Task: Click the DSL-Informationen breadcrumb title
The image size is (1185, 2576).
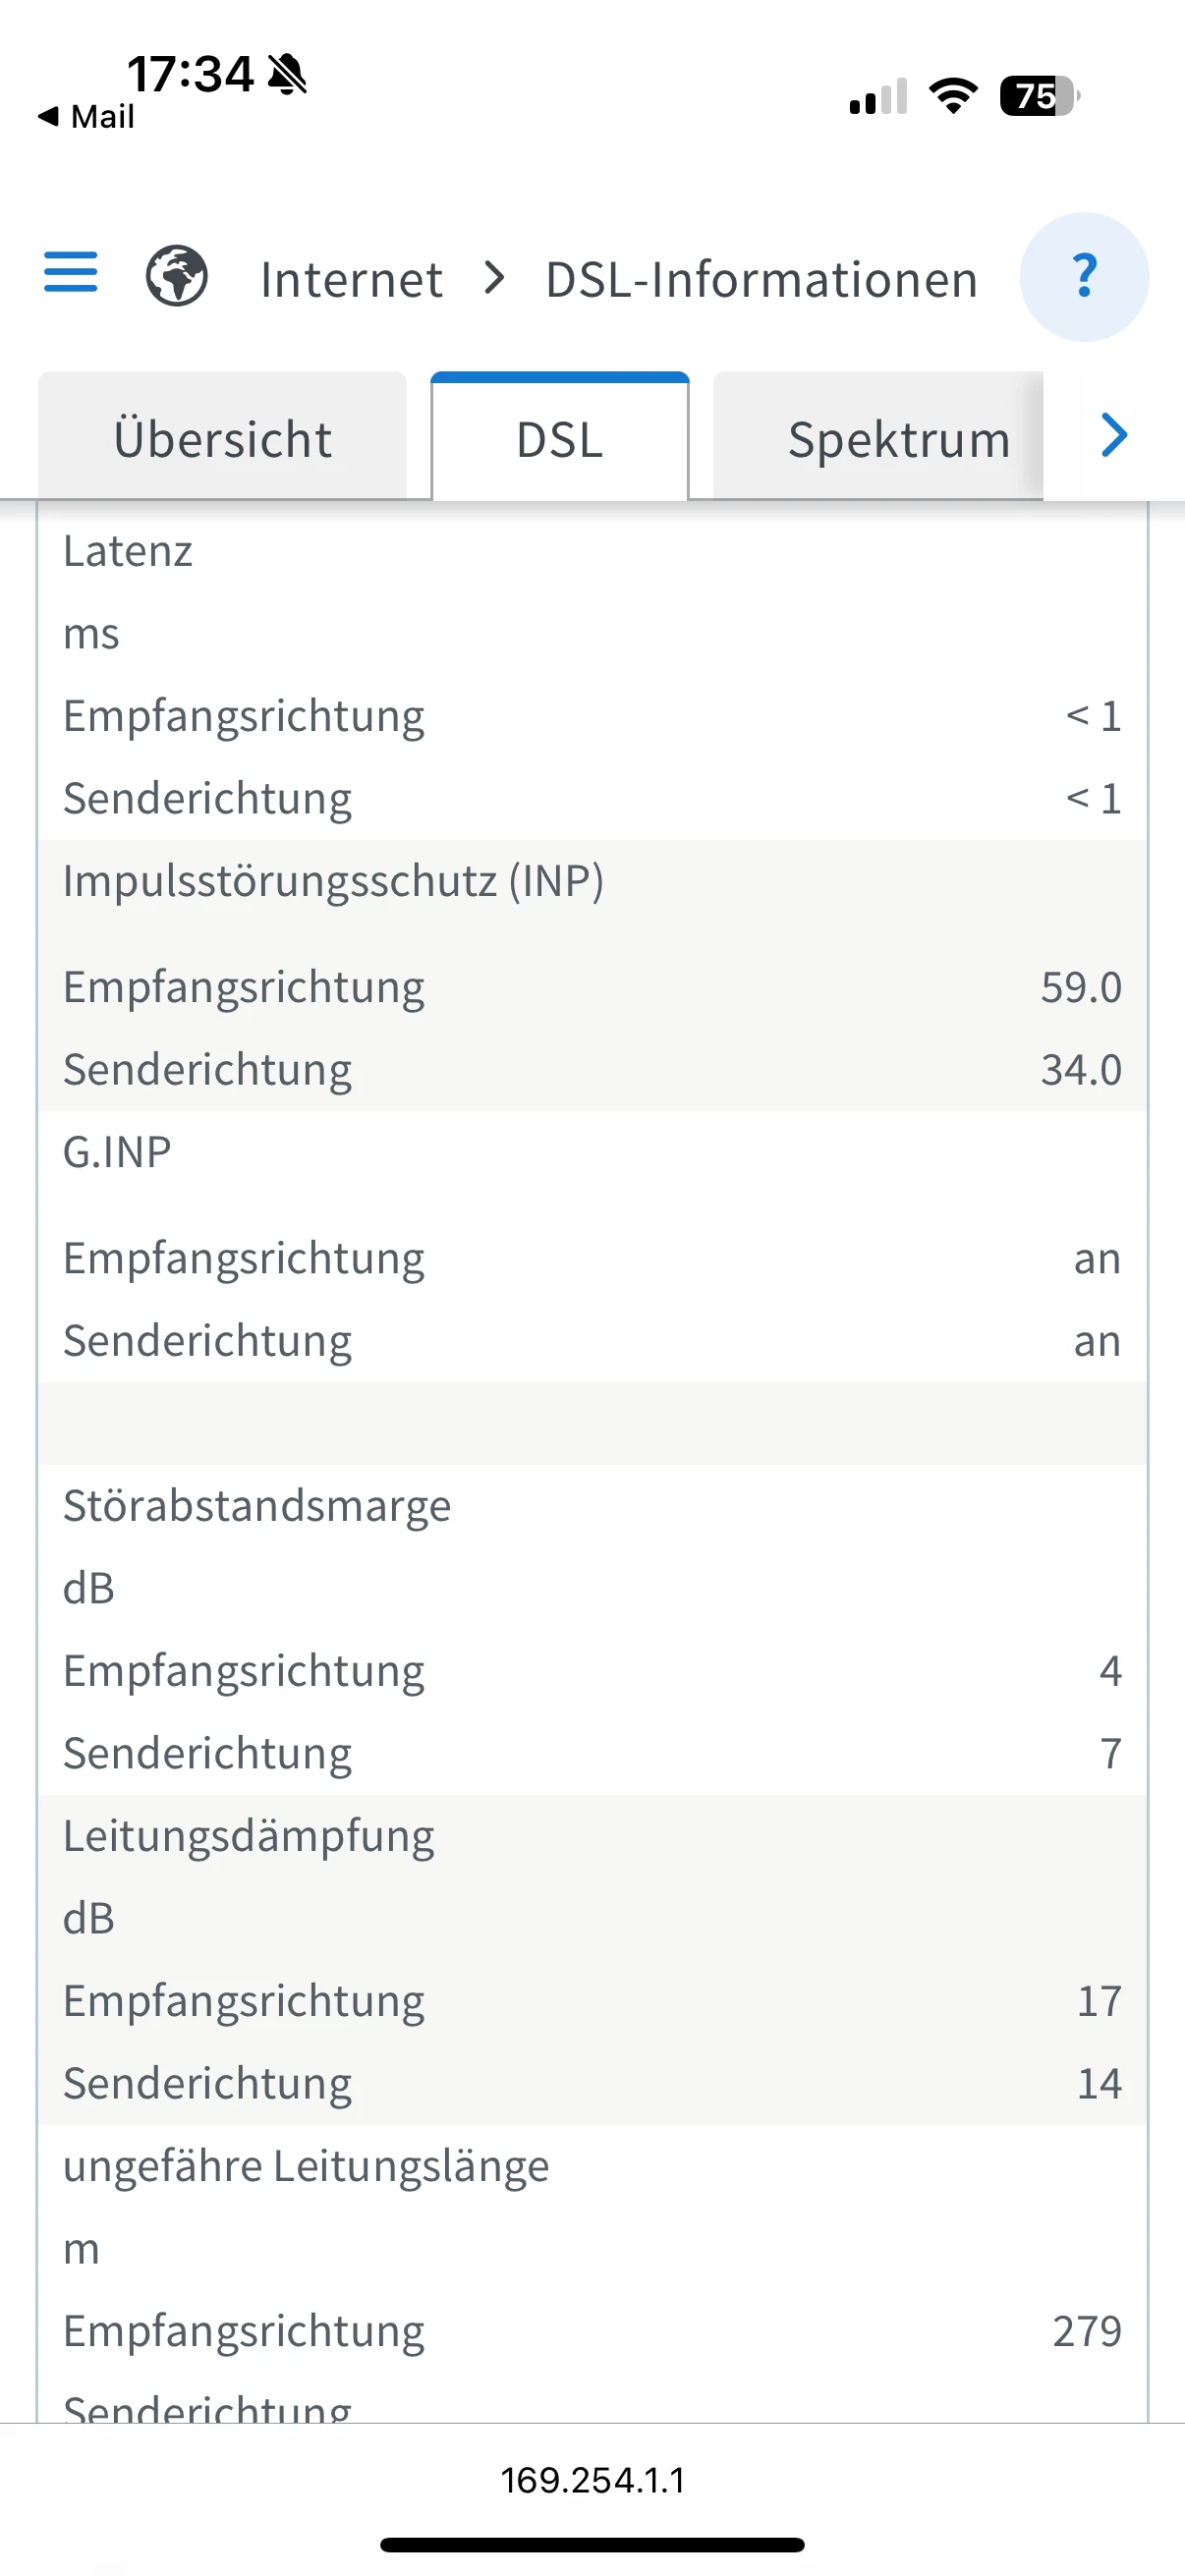Action: point(761,279)
